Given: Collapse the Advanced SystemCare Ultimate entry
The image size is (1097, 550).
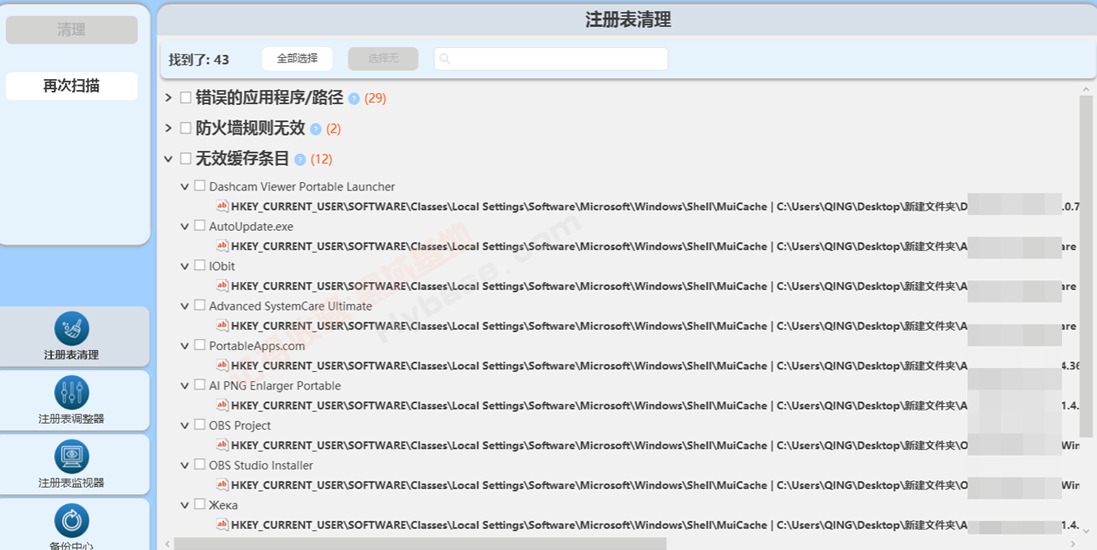Looking at the screenshot, I should [x=185, y=306].
